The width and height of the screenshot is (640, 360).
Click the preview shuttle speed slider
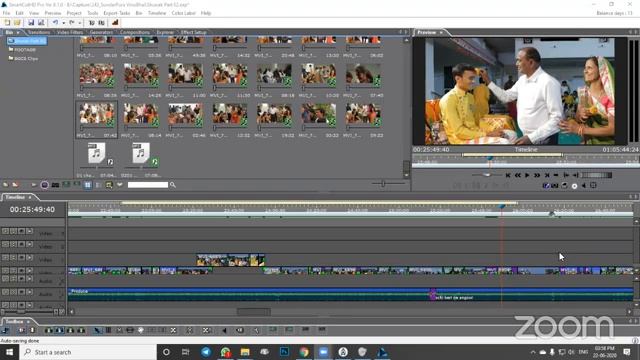point(487,175)
